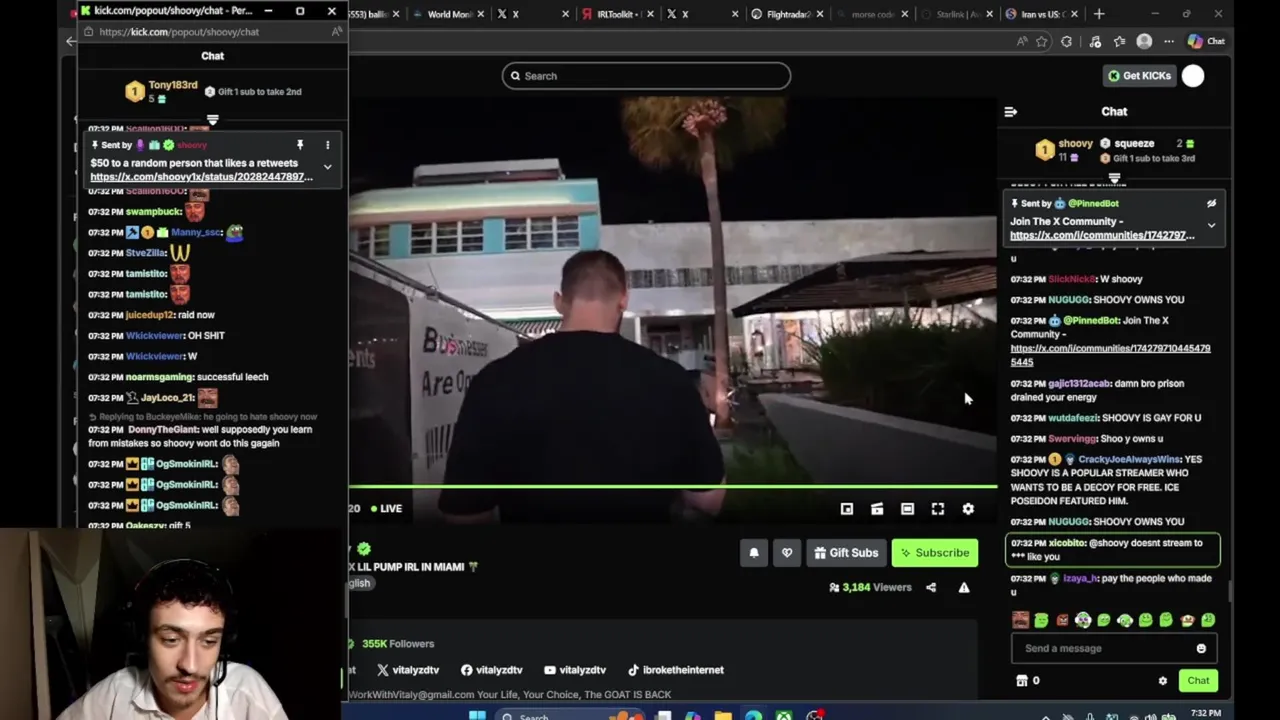Enter fullscreen mode on the video player
The width and height of the screenshot is (1280, 720).
tap(938, 509)
